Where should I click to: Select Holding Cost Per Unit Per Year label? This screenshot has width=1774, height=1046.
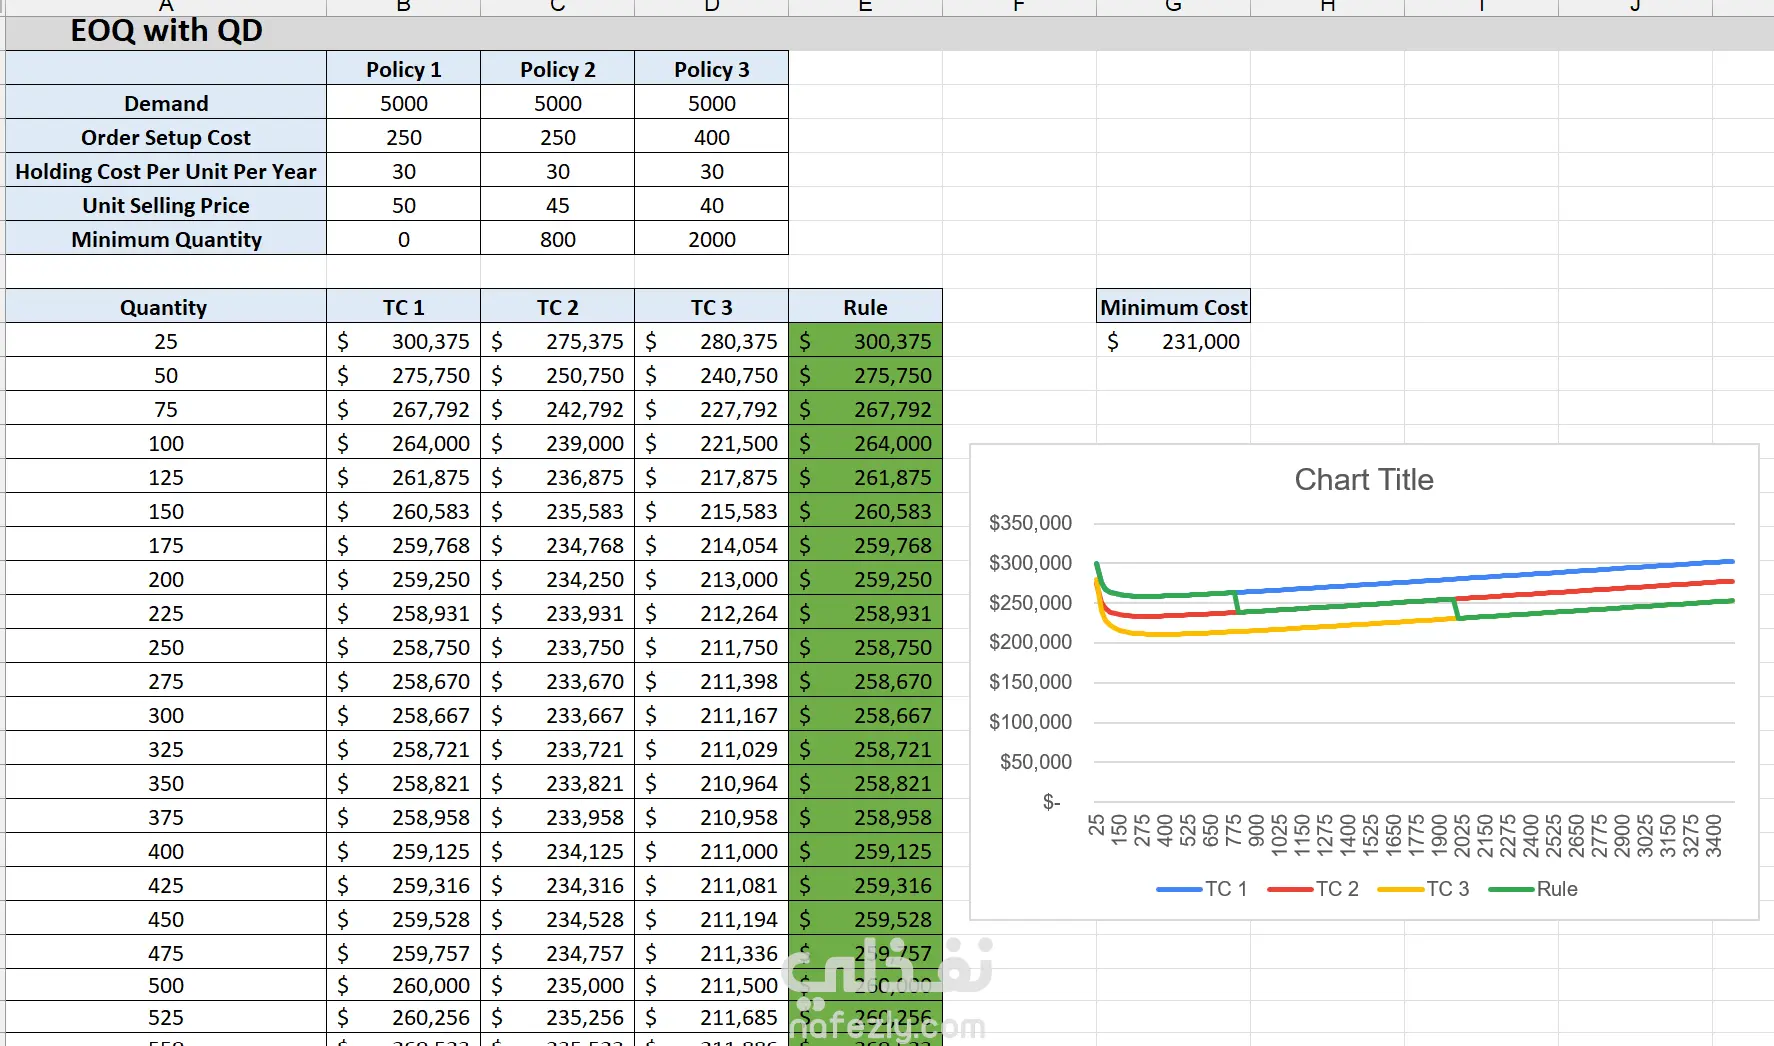coord(166,171)
